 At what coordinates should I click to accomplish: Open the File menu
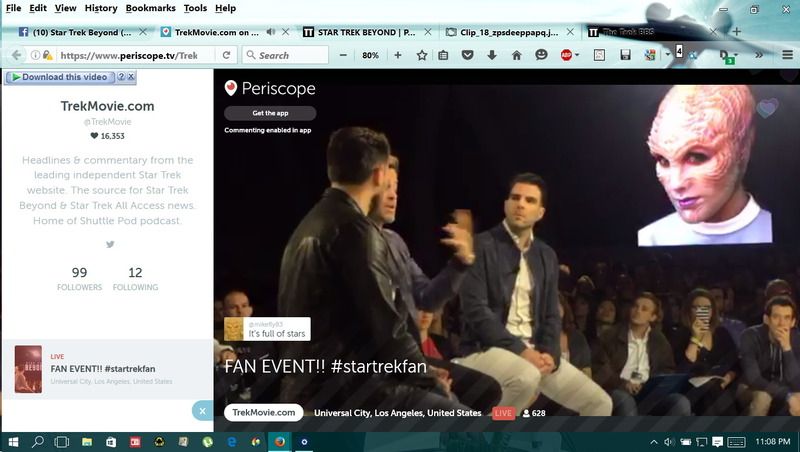[x=13, y=8]
